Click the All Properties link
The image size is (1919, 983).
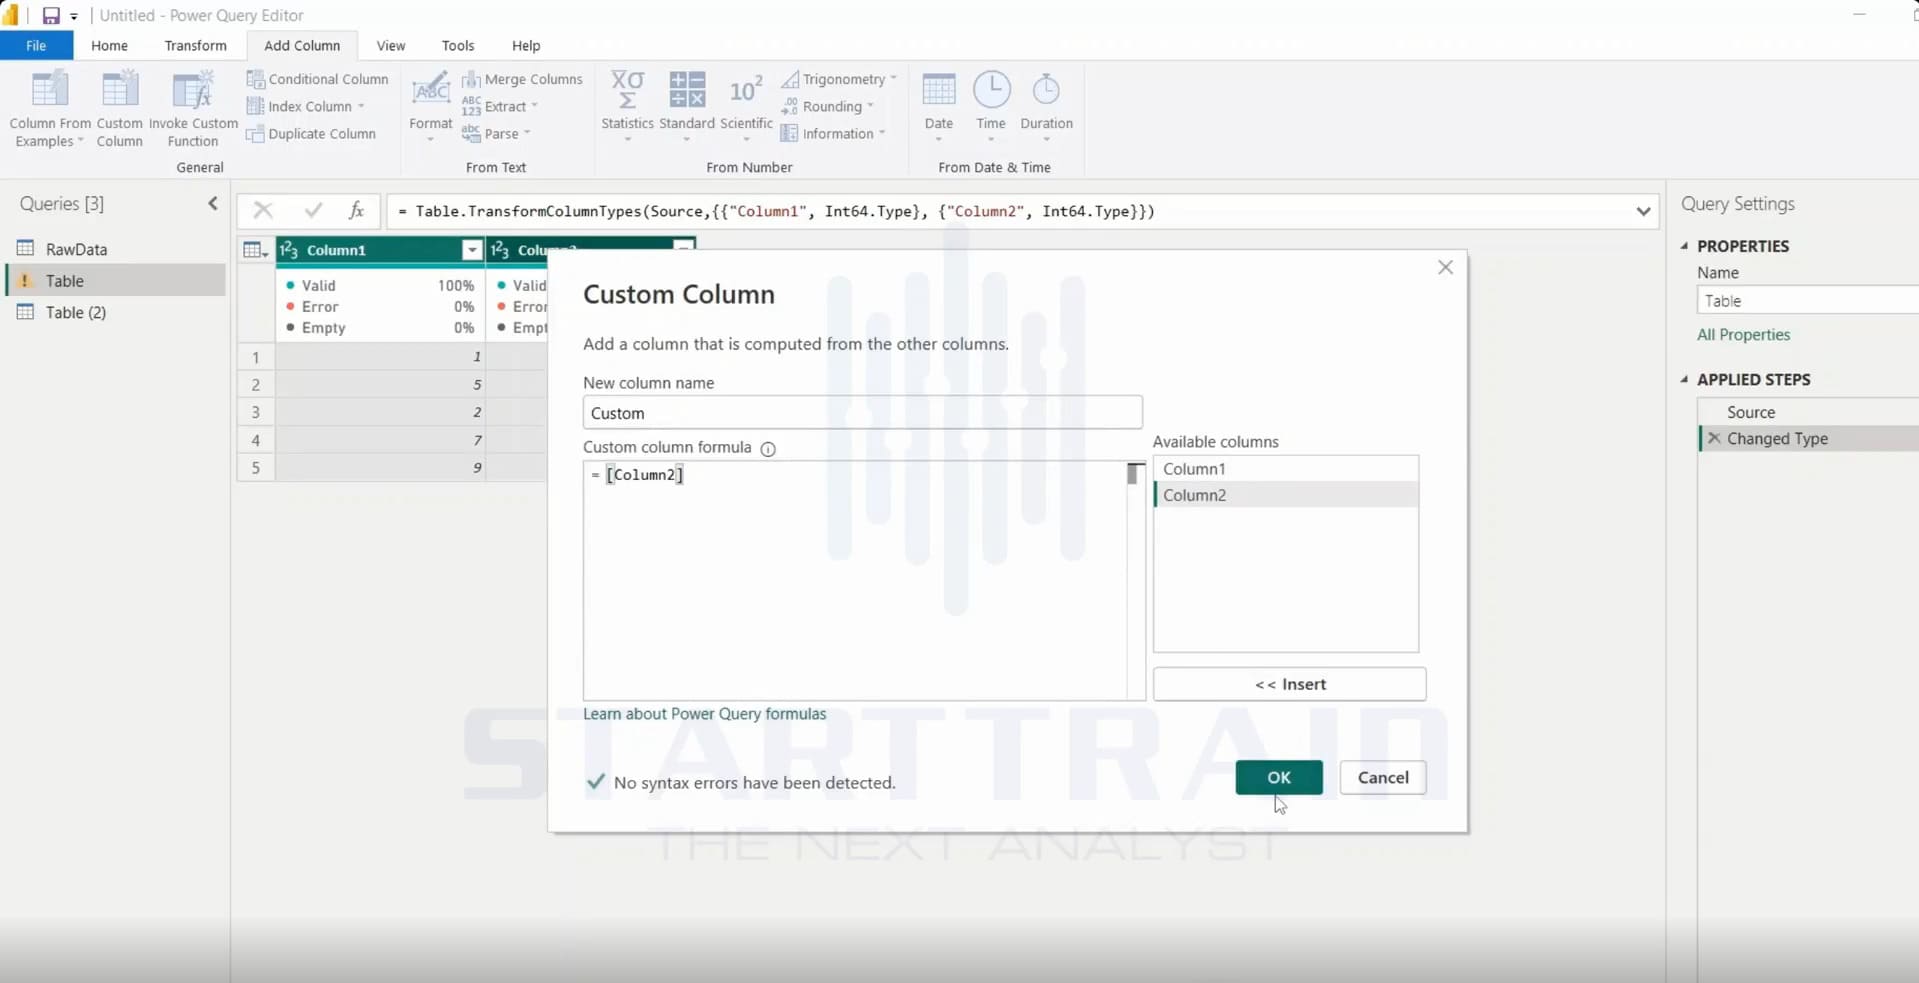(1743, 335)
